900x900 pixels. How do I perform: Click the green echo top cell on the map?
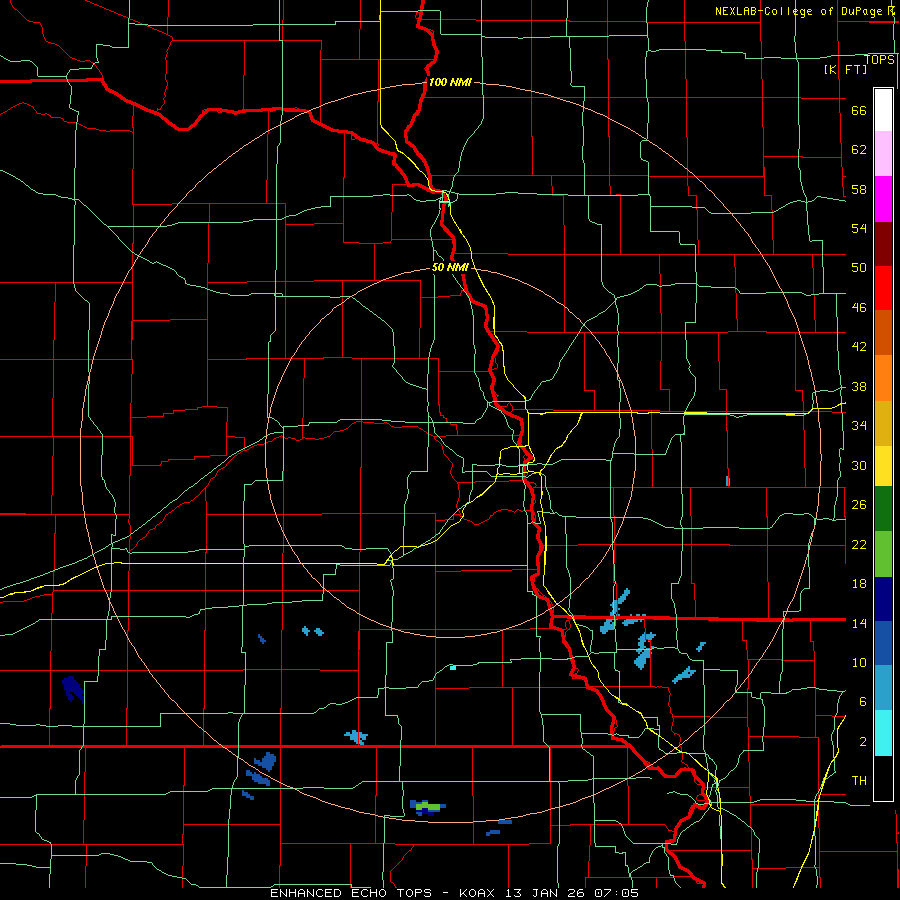click(428, 806)
